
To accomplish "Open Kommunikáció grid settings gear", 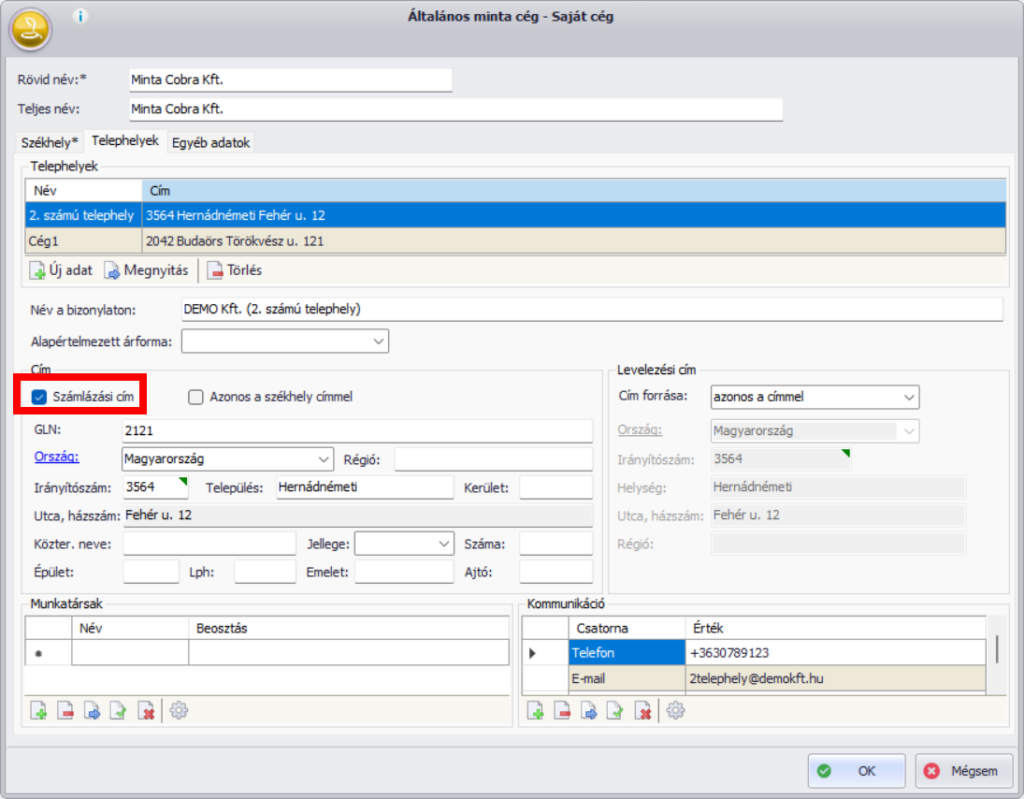I will tap(676, 711).
